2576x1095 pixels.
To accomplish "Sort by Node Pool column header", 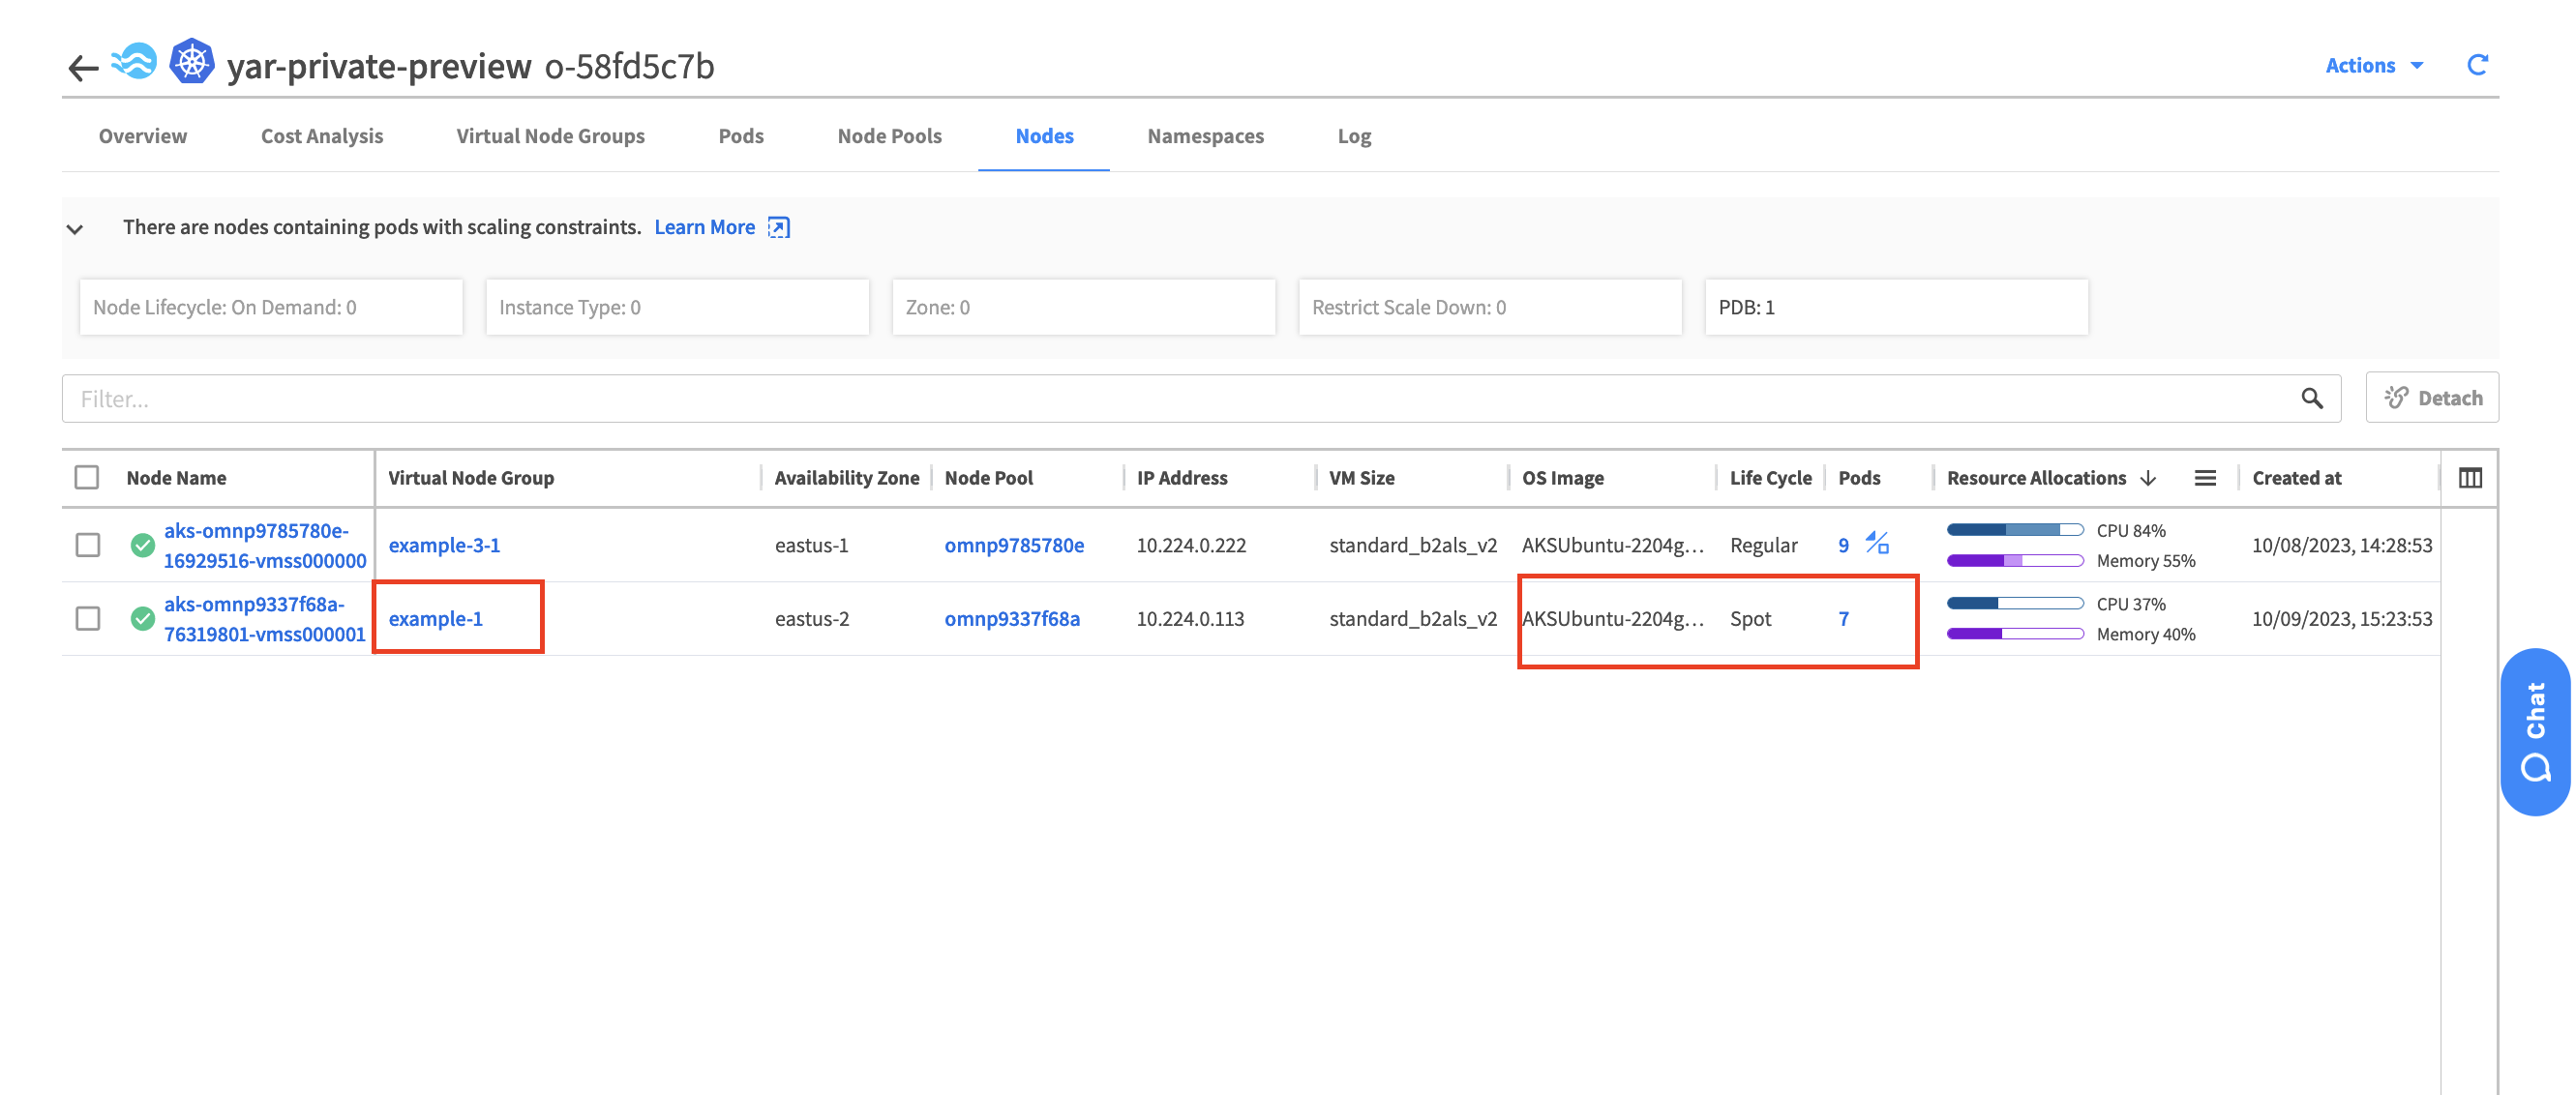I will click(988, 478).
